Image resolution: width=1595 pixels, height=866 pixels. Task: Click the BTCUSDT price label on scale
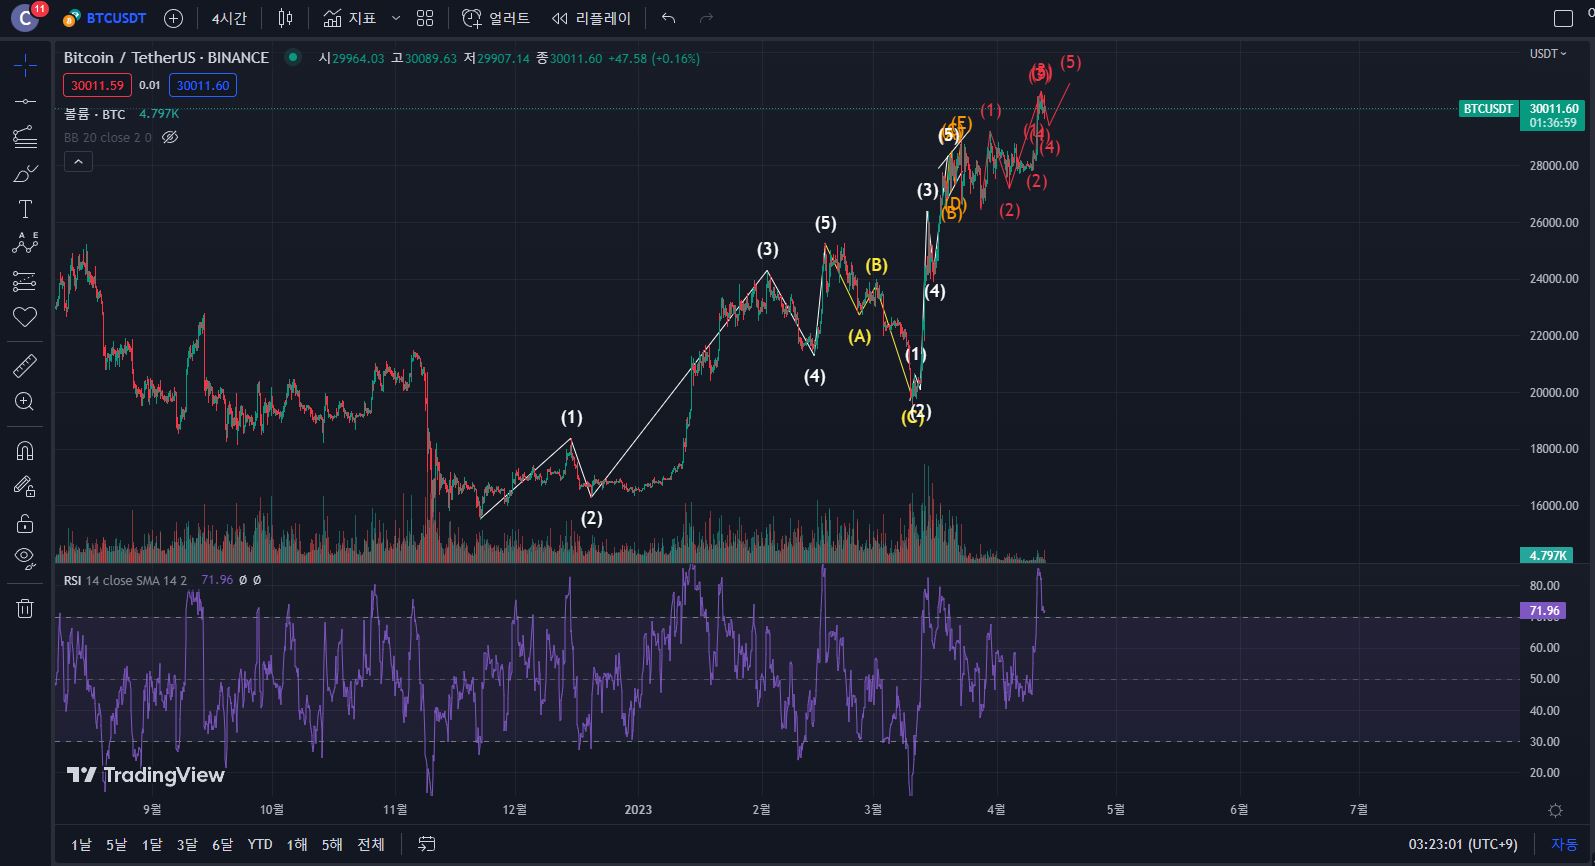(1488, 108)
